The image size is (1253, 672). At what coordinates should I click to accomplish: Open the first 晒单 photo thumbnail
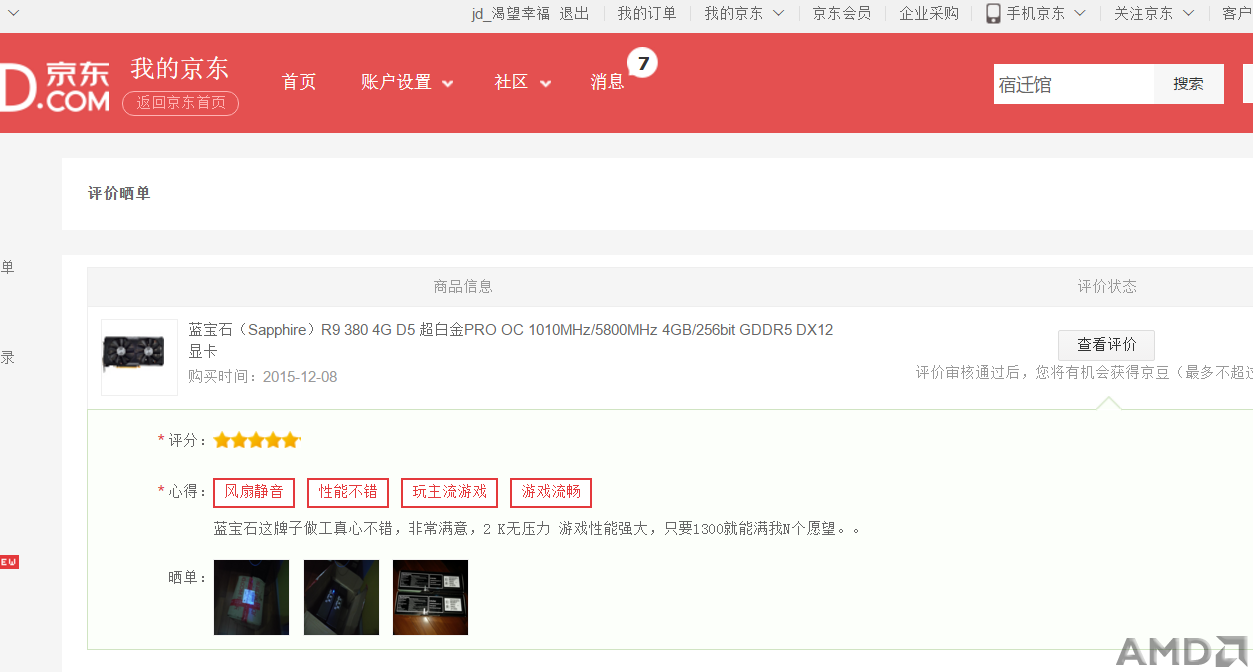(251, 597)
